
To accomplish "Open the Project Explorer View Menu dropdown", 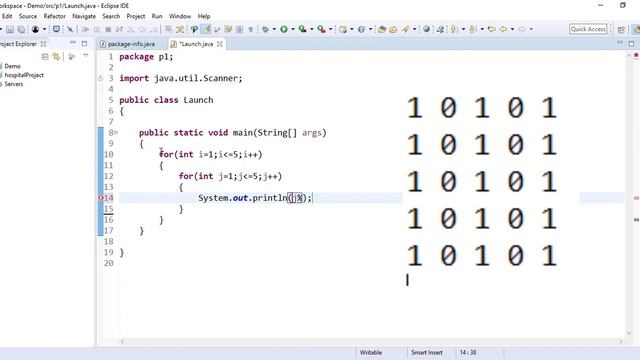I will pos(85,56).
